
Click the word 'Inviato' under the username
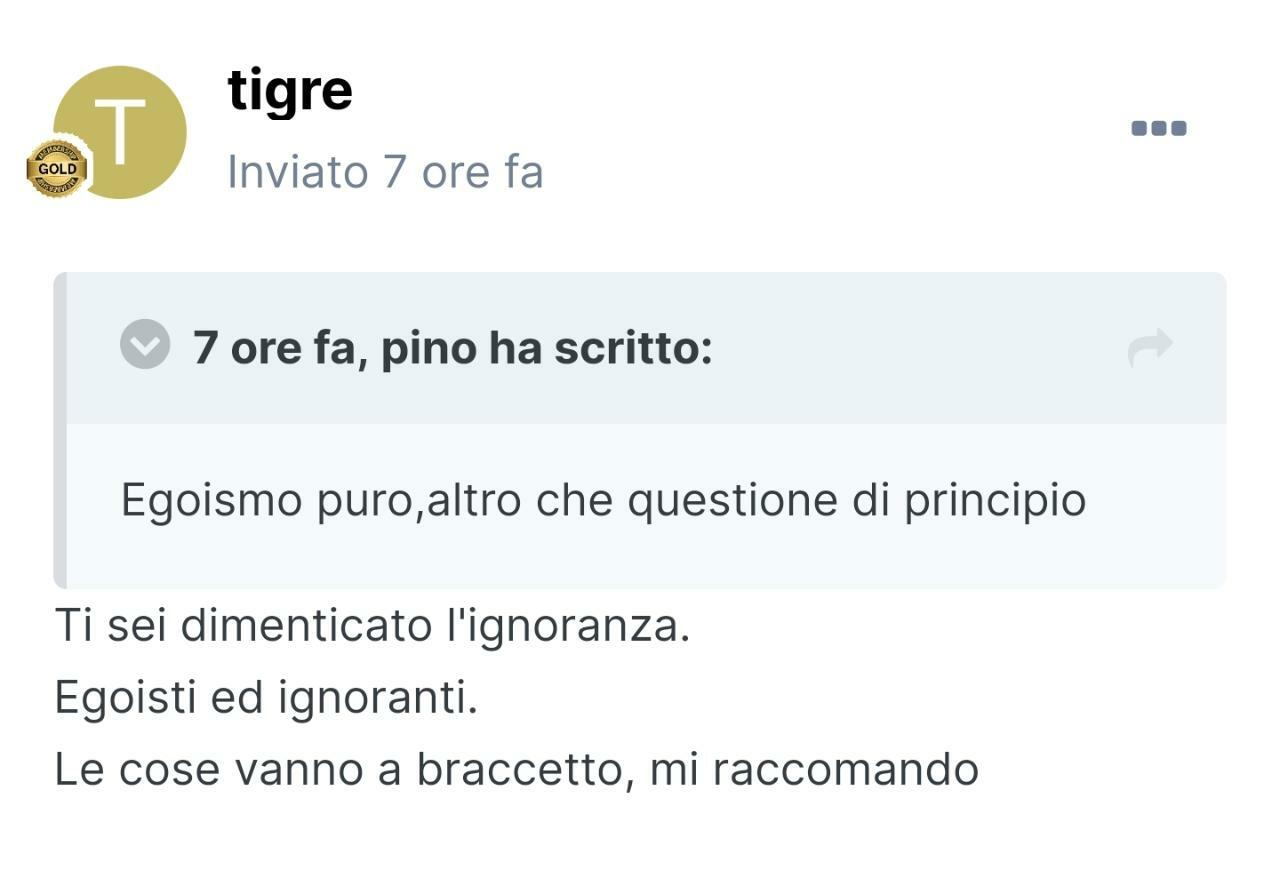(x=297, y=171)
